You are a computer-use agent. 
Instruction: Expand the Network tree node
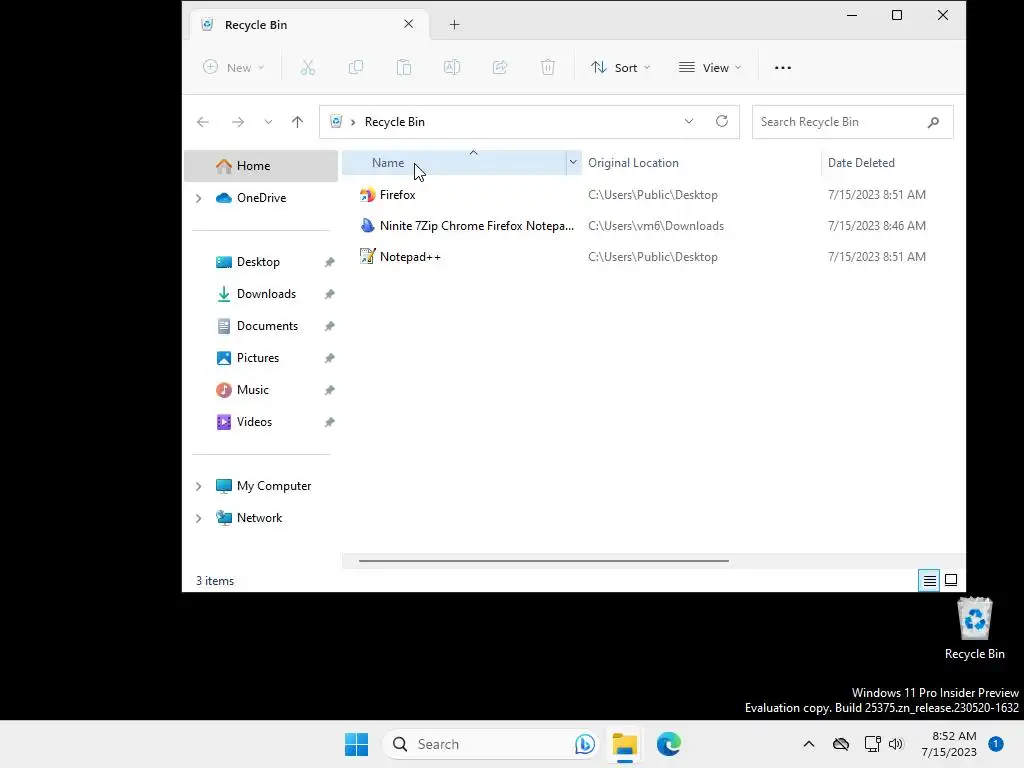pos(199,518)
